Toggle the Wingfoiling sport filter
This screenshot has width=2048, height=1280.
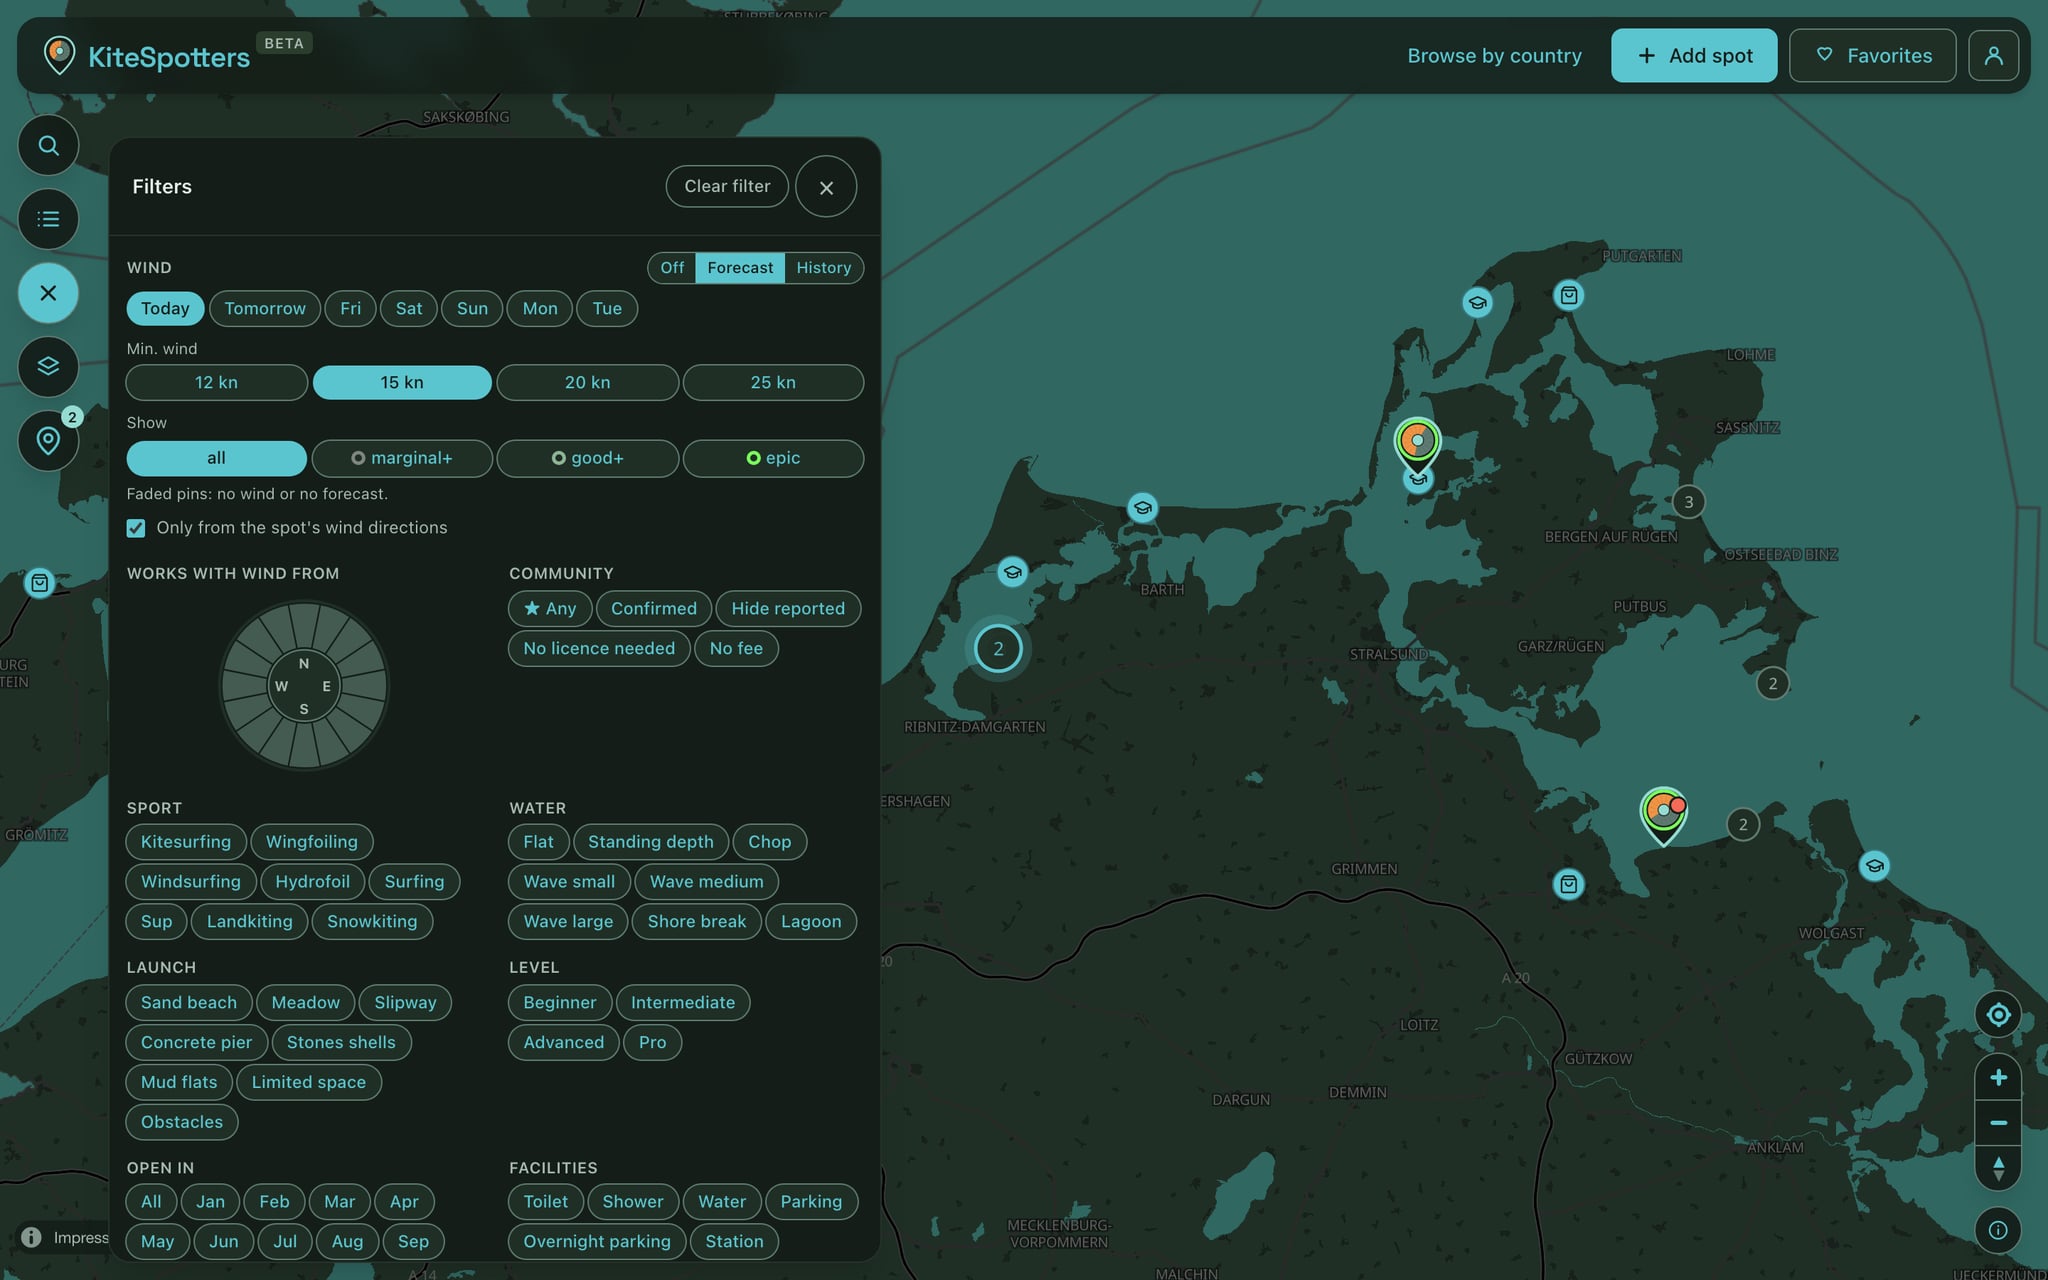point(312,842)
